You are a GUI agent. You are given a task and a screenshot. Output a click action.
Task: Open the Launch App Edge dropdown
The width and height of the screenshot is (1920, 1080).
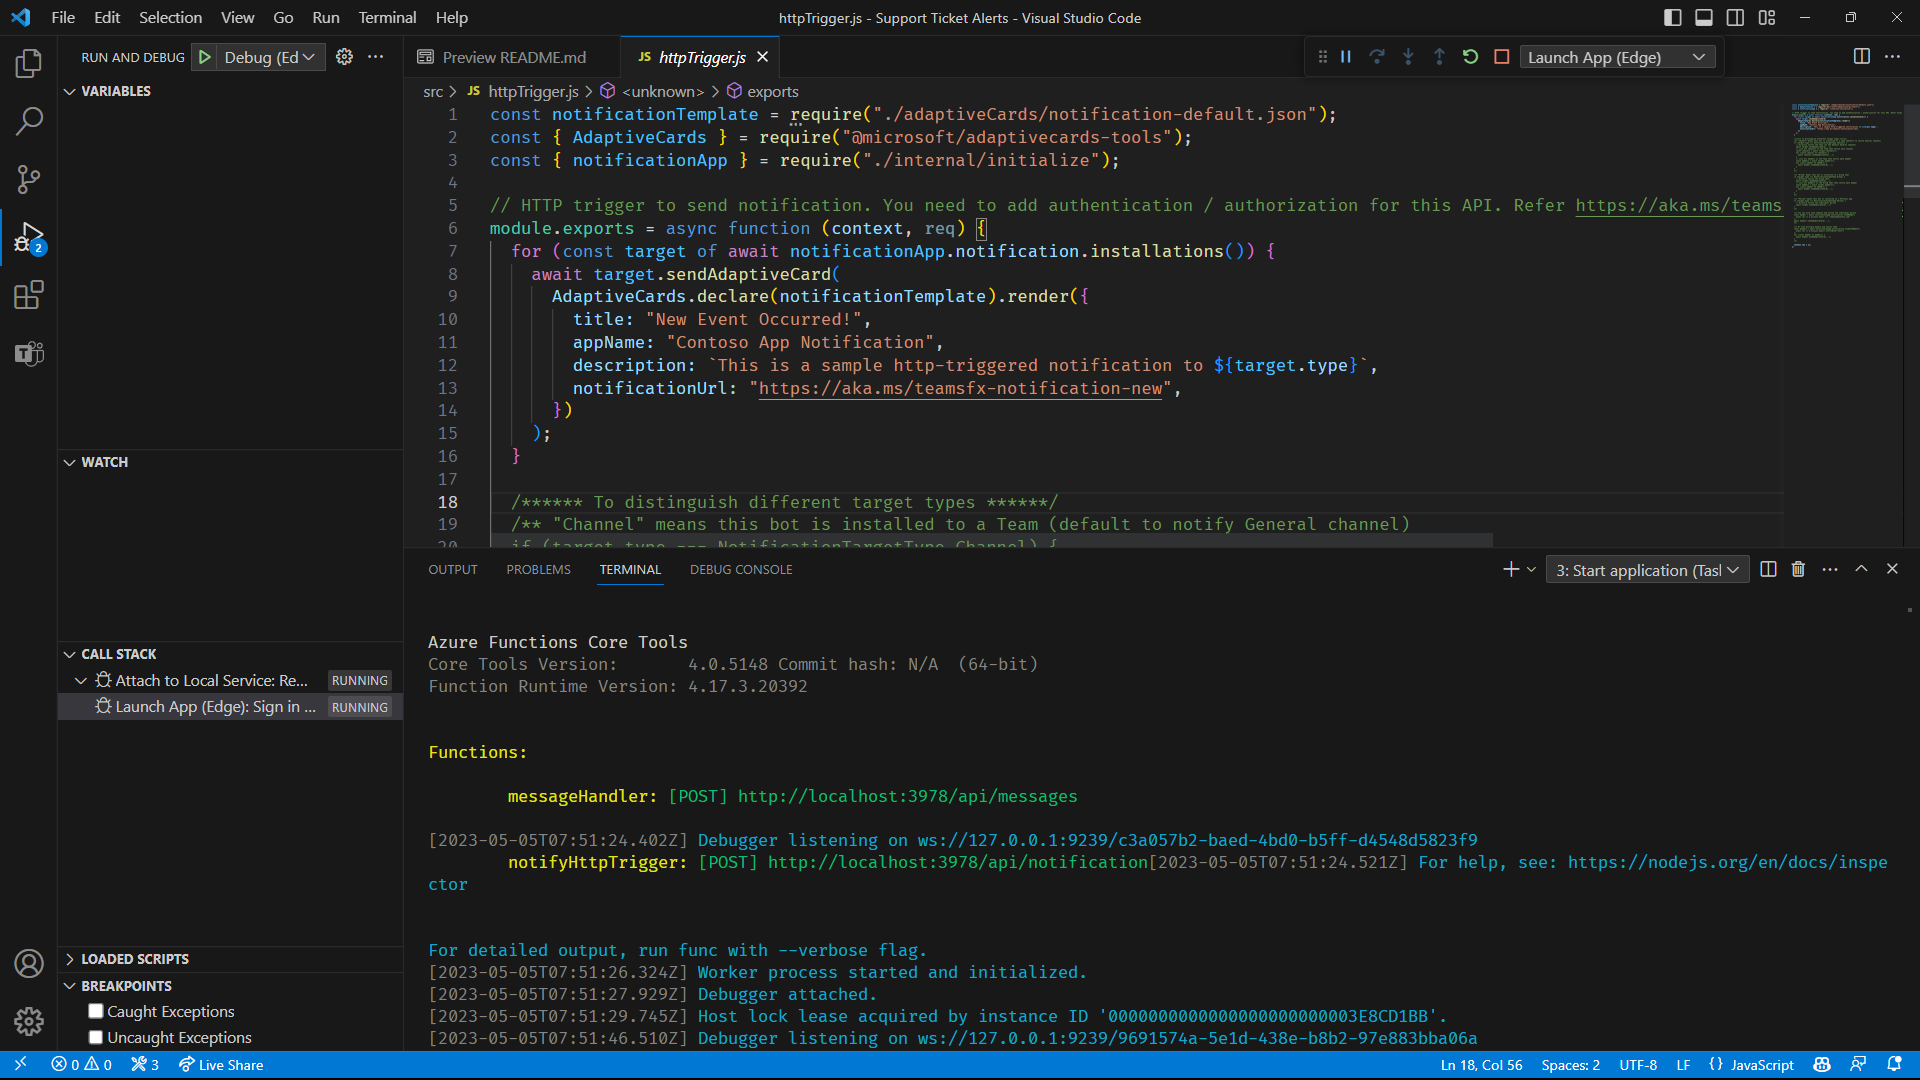pyautogui.click(x=1701, y=57)
